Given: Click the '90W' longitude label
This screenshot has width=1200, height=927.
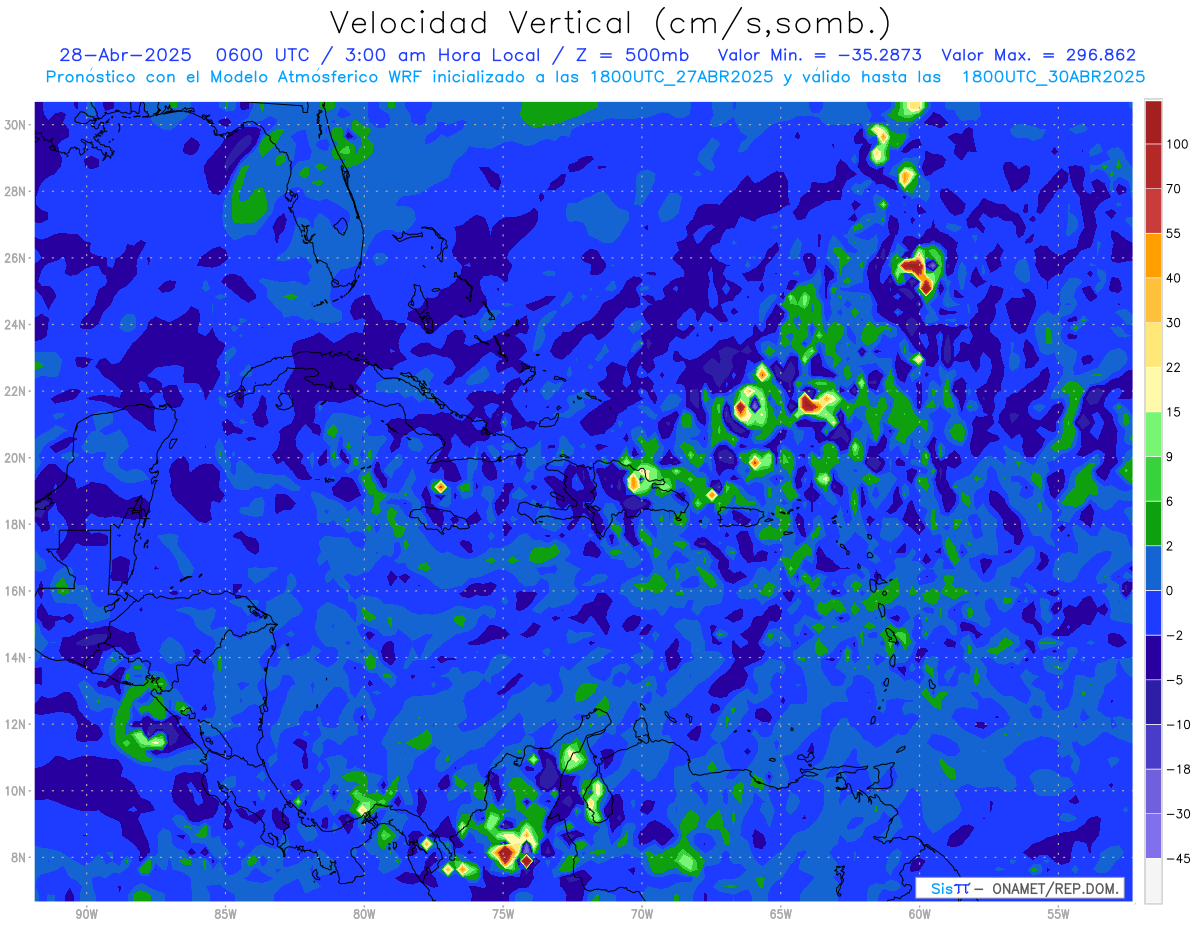Looking at the screenshot, I should tap(86, 914).
